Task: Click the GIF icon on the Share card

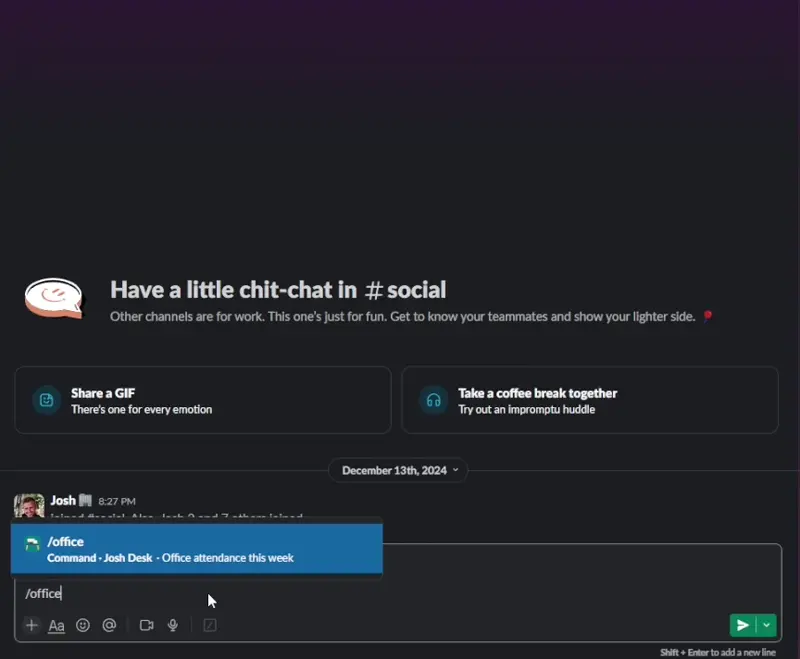Action: point(46,400)
